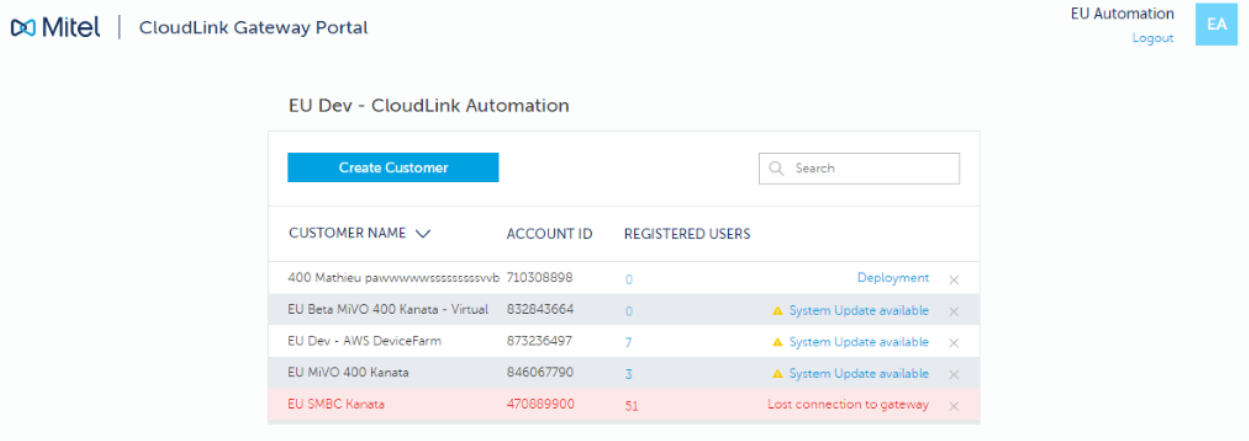Log out via the Logout link
This screenshot has width=1249, height=441.
1152,38
